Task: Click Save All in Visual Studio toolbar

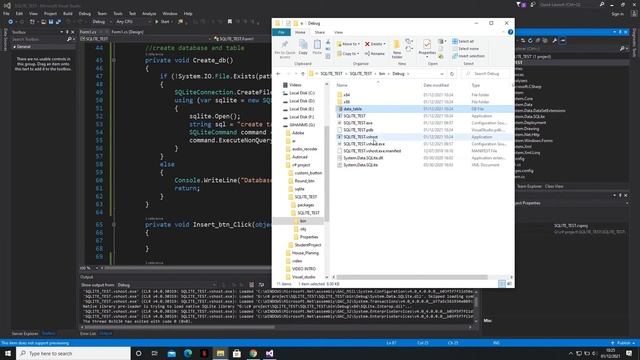Action: tap(58, 22)
